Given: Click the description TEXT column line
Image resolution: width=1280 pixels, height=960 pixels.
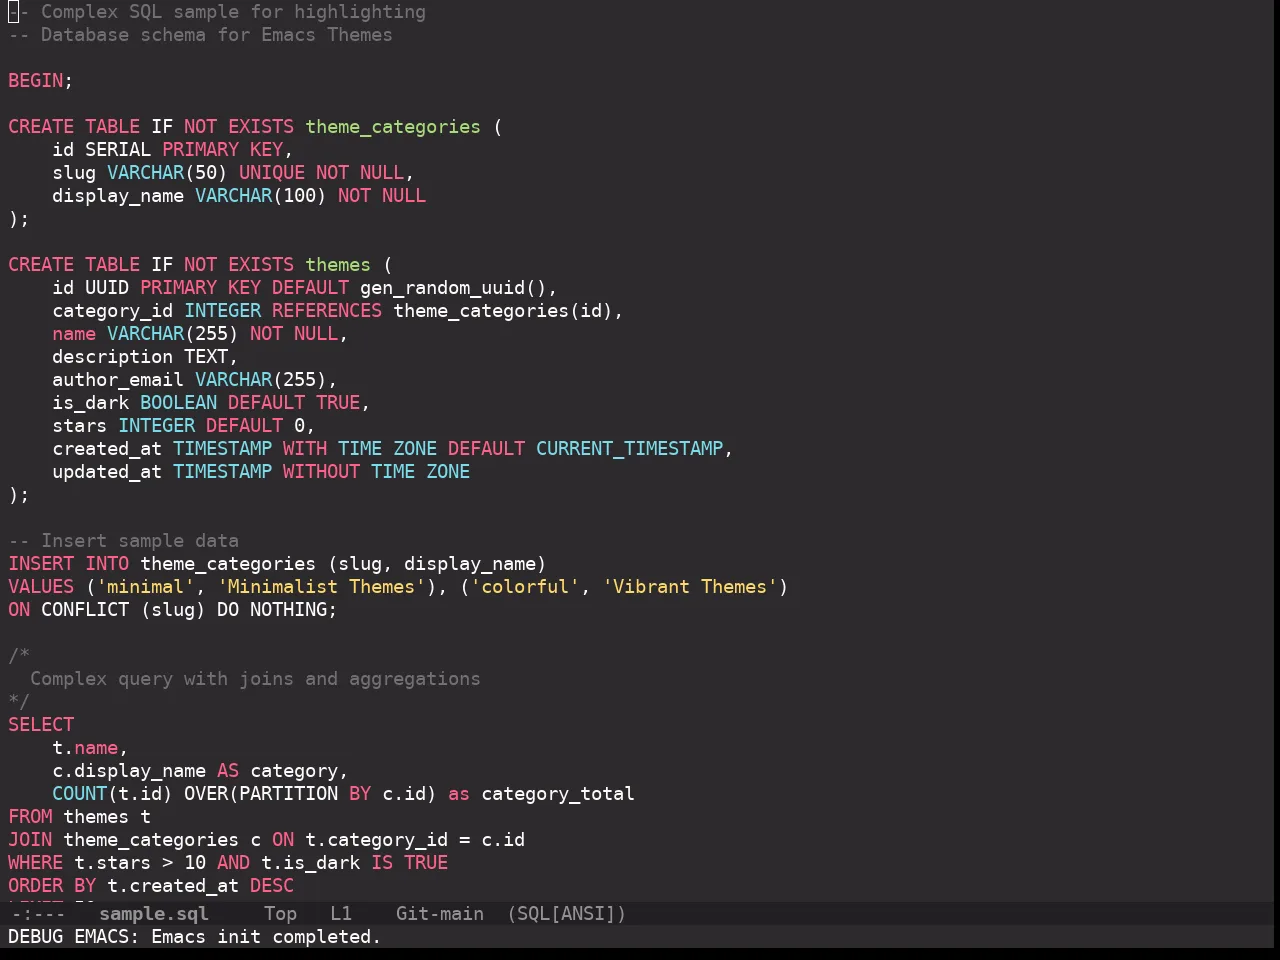Looking at the screenshot, I should click(x=145, y=357).
